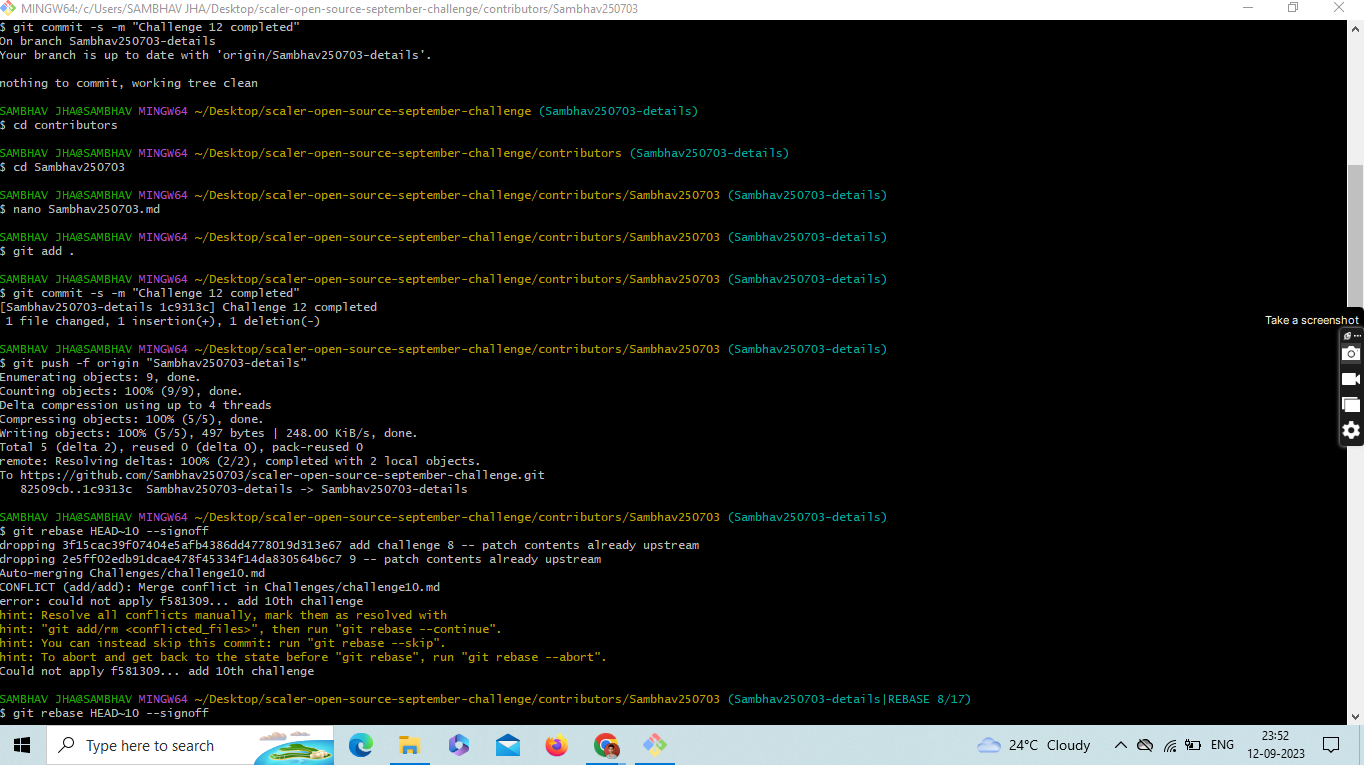The height and width of the screenshot is (765, 1364).
Task: Launch Google Chrome from the taskbar
Action: click(x=606, y=745)
